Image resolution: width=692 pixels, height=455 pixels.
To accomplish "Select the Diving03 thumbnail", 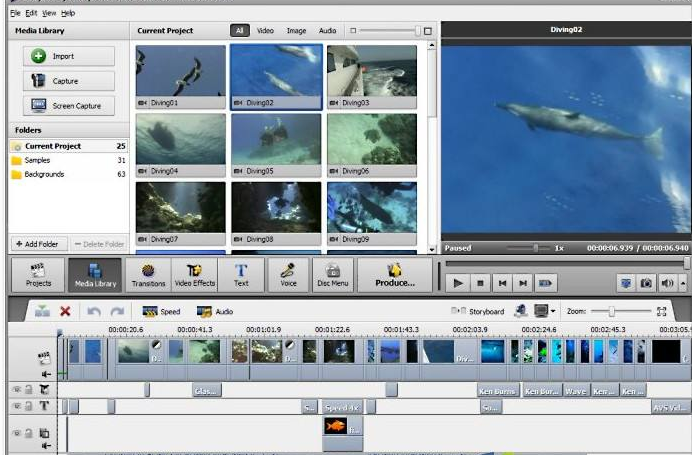I will click(x=372, y=77).
